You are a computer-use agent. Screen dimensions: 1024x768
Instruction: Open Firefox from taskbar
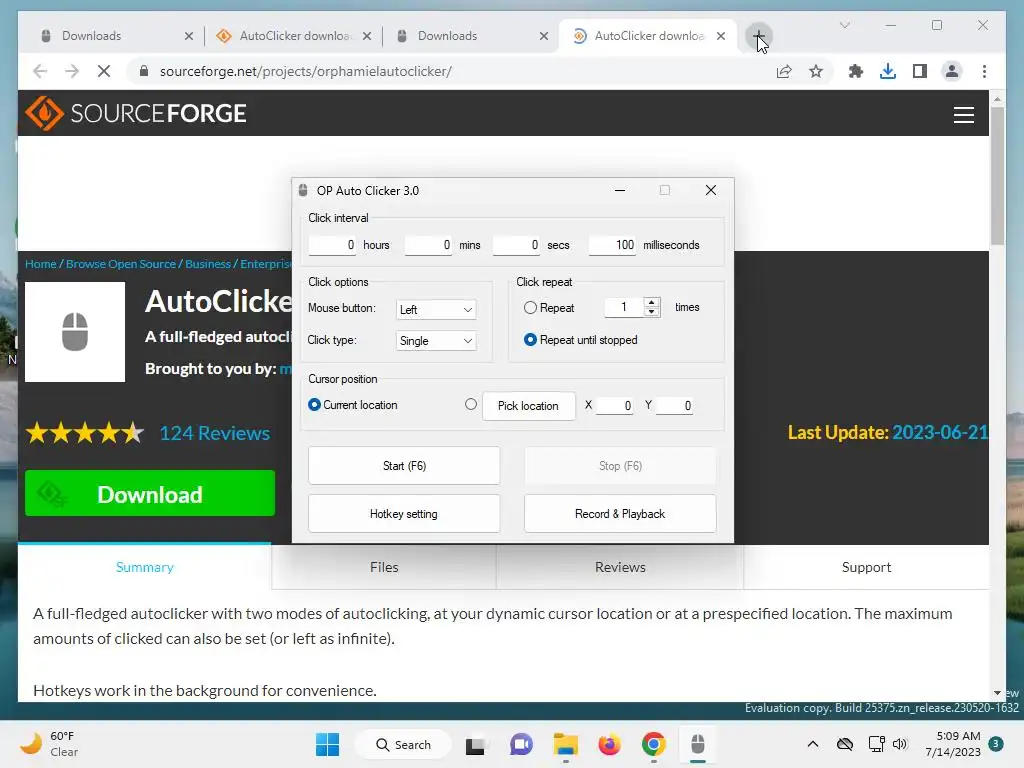(609, 744)
